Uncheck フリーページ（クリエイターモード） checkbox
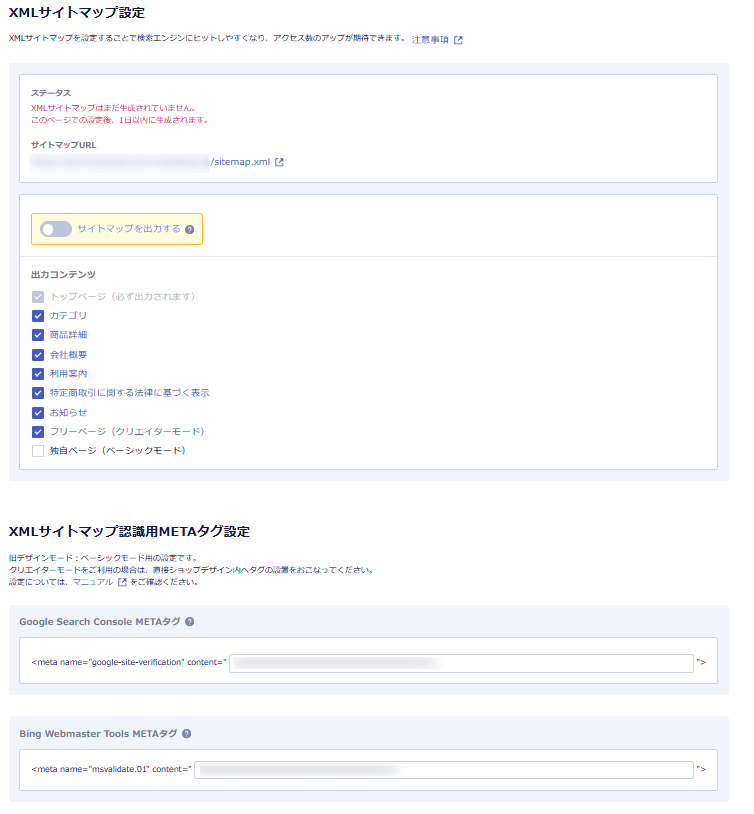The width and height of the screenshot is (754, 814). tap(38, 432)
